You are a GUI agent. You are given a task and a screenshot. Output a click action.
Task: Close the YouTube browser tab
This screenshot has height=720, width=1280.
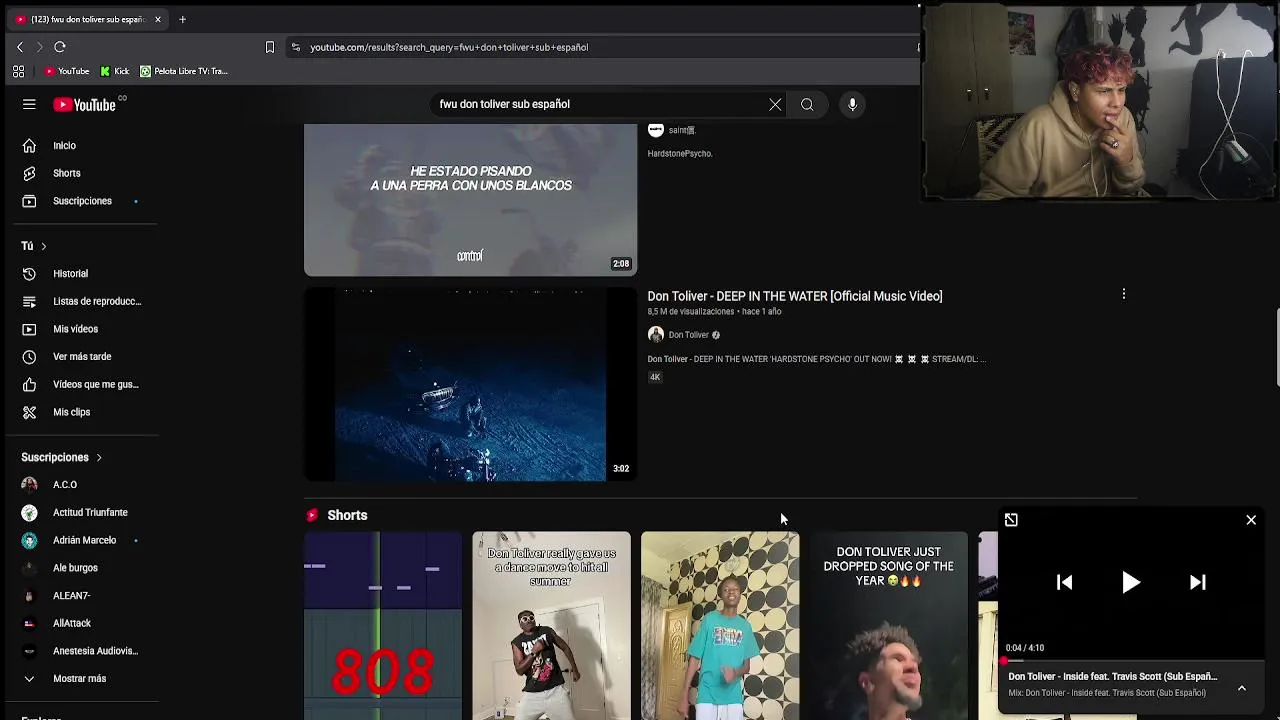click(x=157, y=19)
